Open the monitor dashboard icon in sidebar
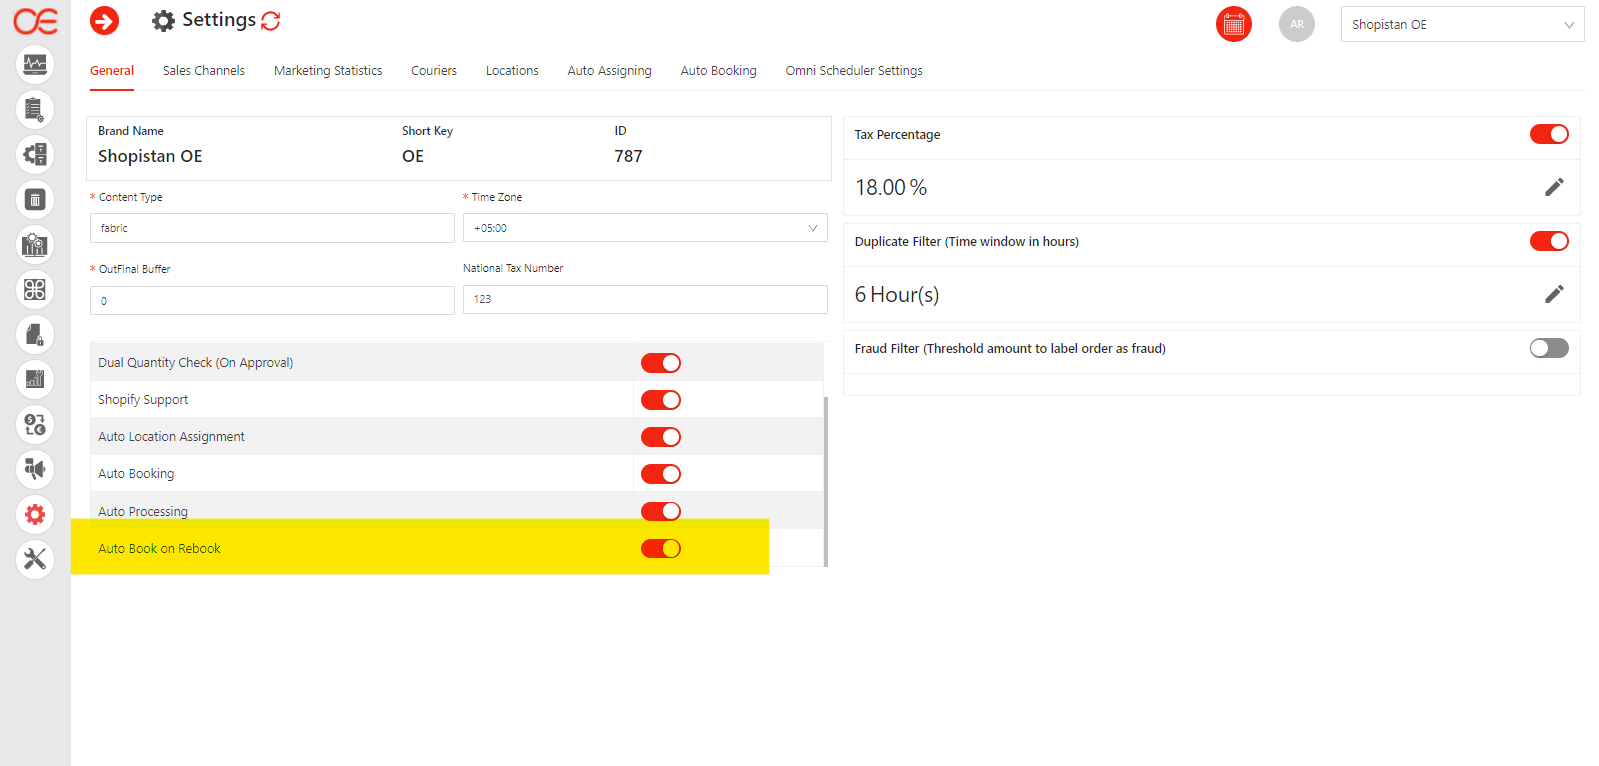This screenshot has width=1599, height=766. tap(35, 65)
